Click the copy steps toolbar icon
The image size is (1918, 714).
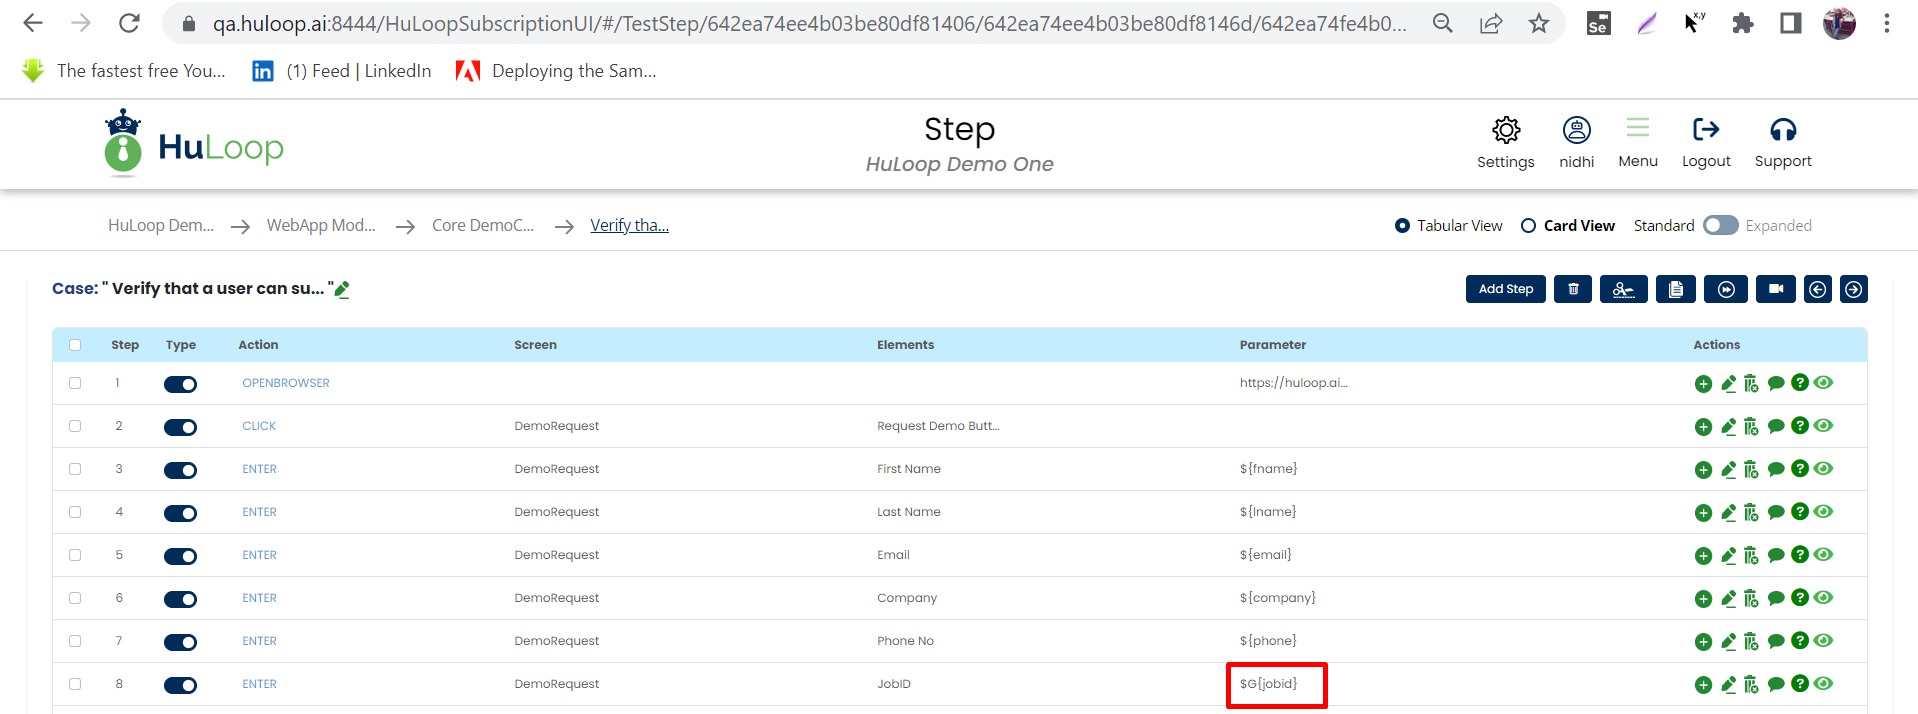pyautogui.click(x=1675, y=289)
